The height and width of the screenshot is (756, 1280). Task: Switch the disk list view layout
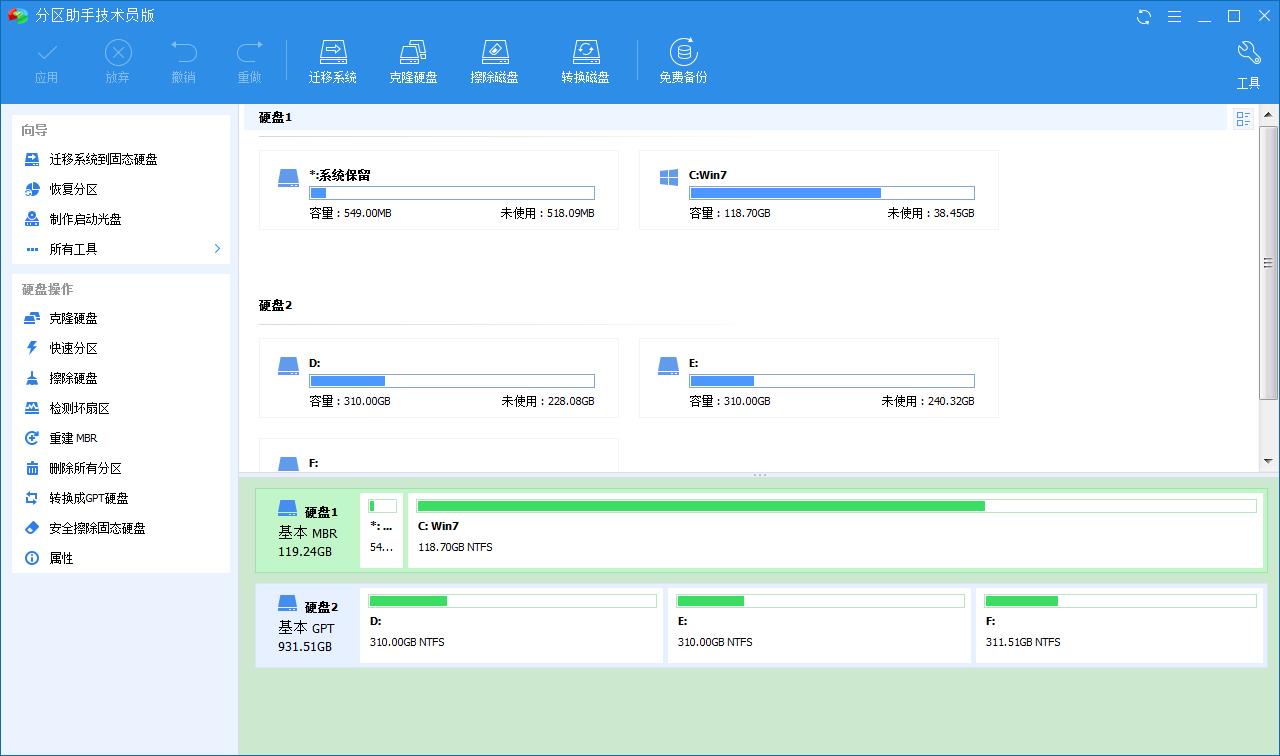pos(1243,118)
